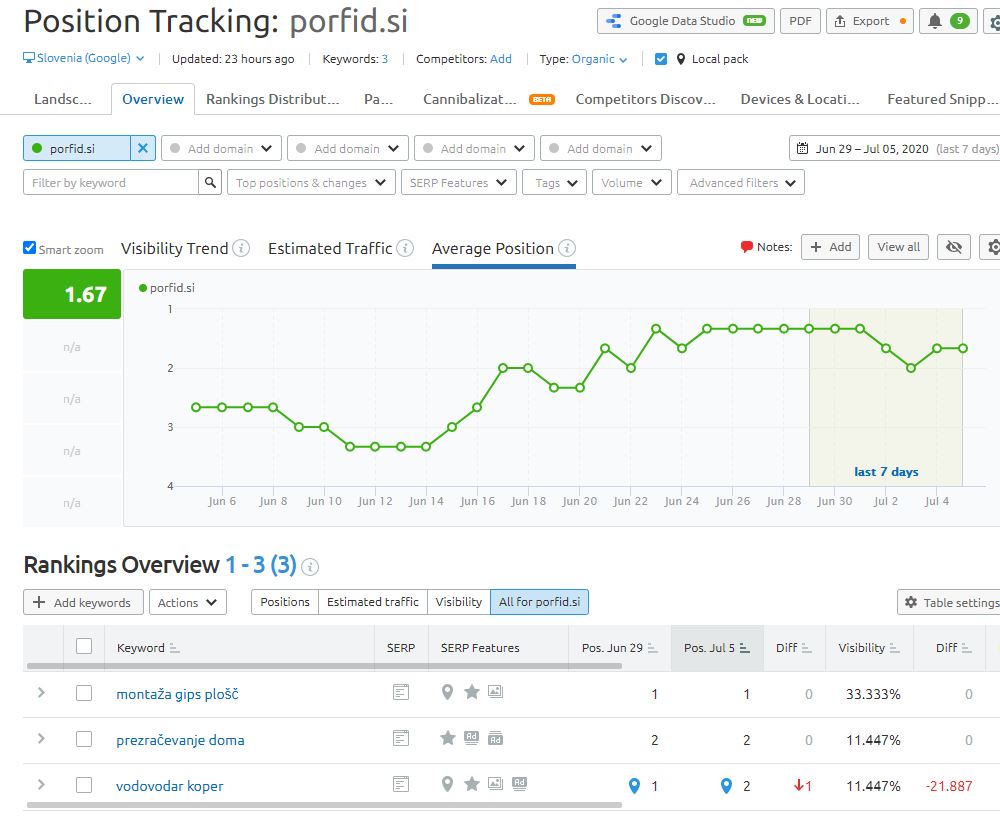Select the prezračevanje doma row checkbox
Screen dimensions: 1000x826
tap(84, 739)
